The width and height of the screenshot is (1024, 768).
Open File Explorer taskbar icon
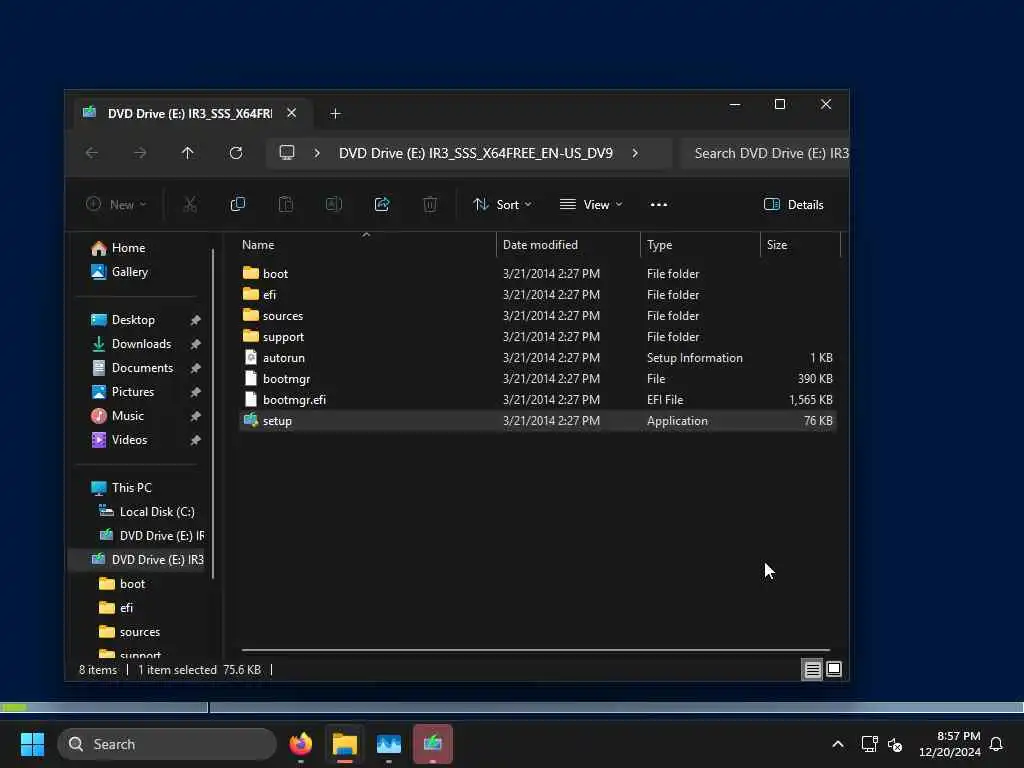coord(344,744)
